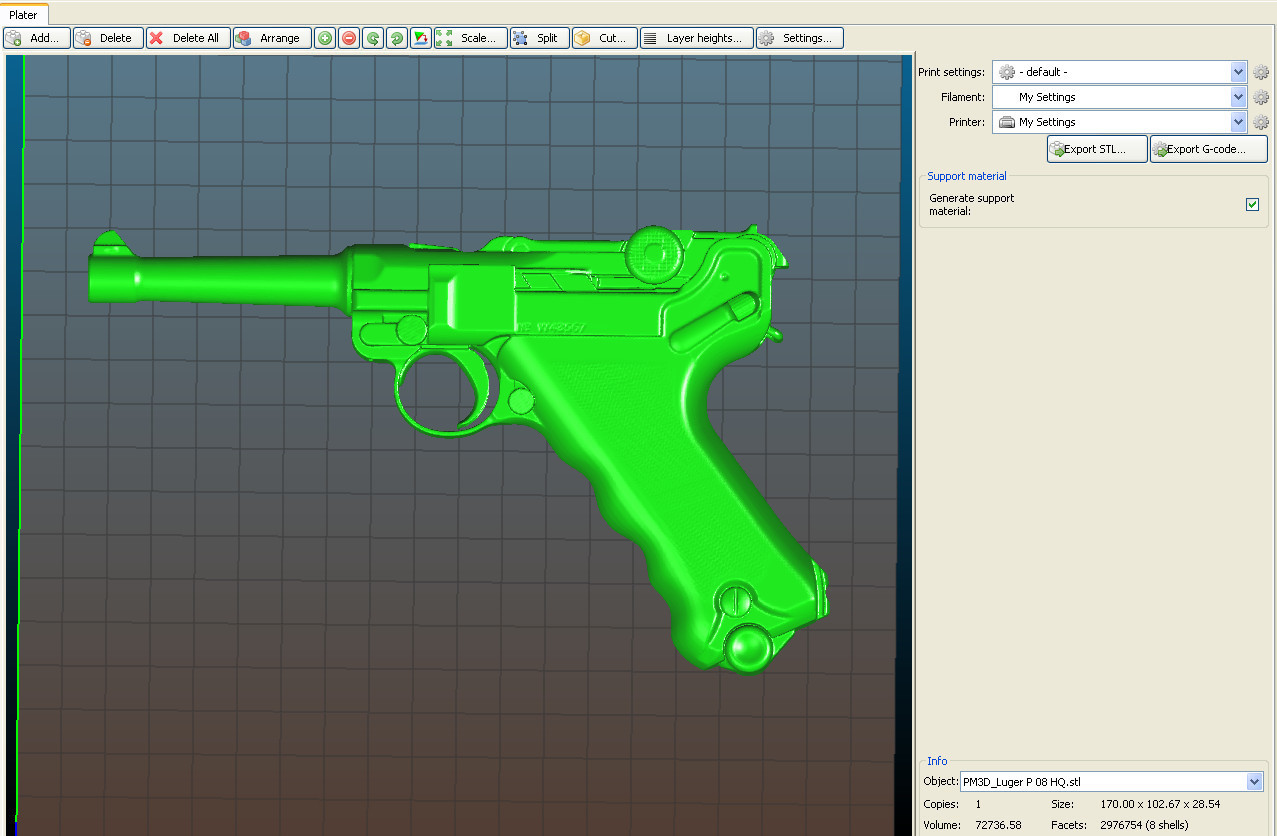This screenshot has height=836, width=1277.
Task: Switch to the Plater tab
Action: (23, 15)
